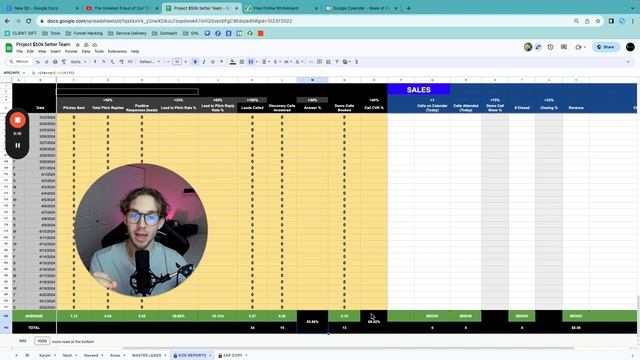The image size is (640, 360).
Task: Open the File menu
Action: (x=19, y=51)
